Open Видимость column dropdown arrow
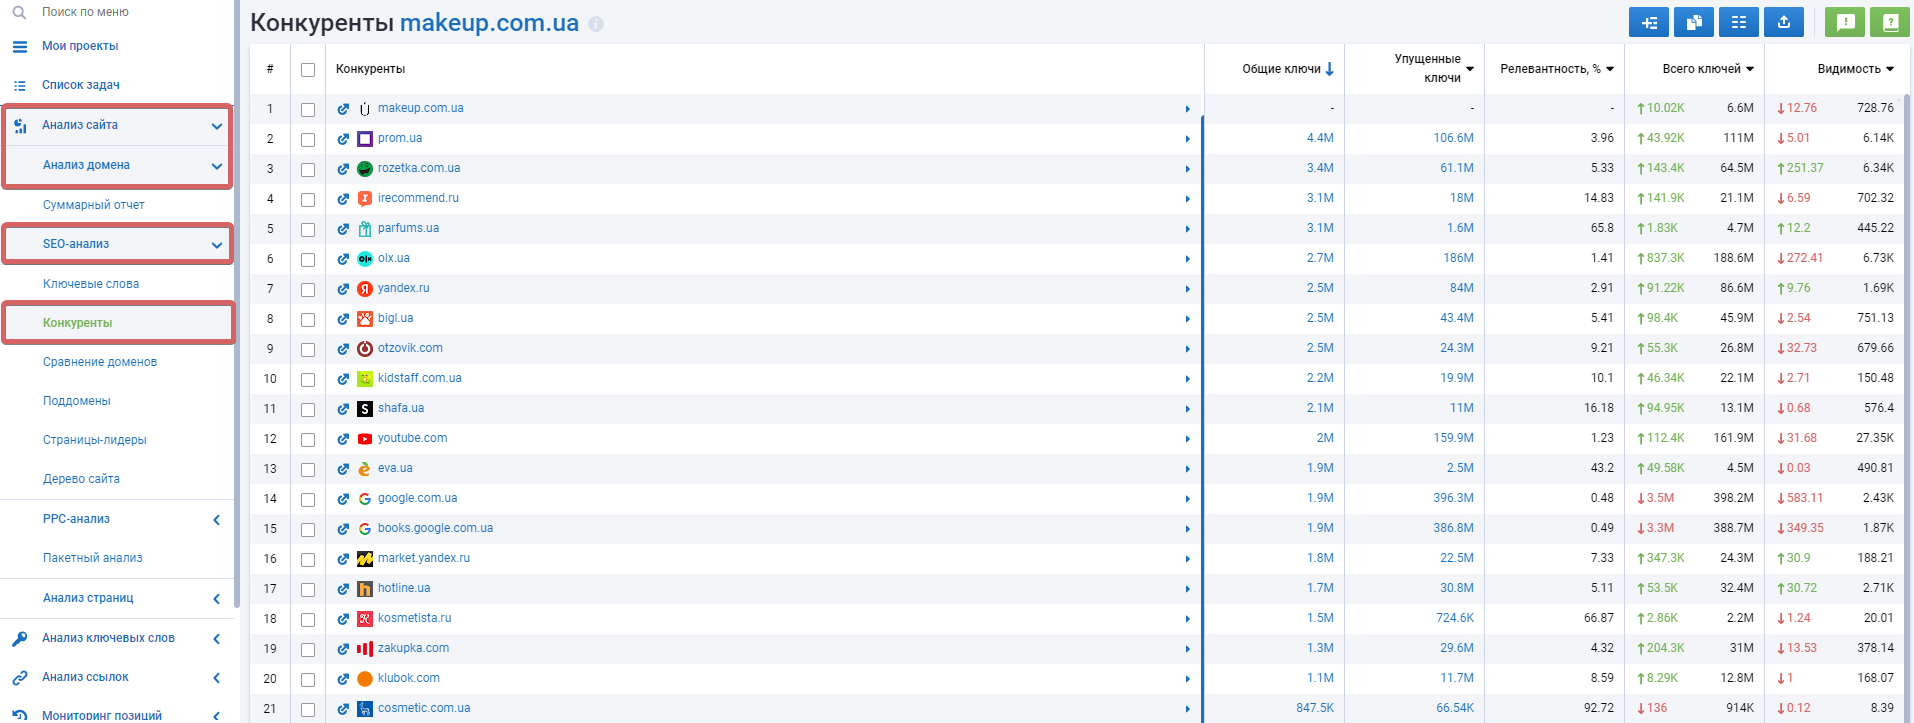Viewport: 1914px width, 723px height. [x=1890, y=69]
